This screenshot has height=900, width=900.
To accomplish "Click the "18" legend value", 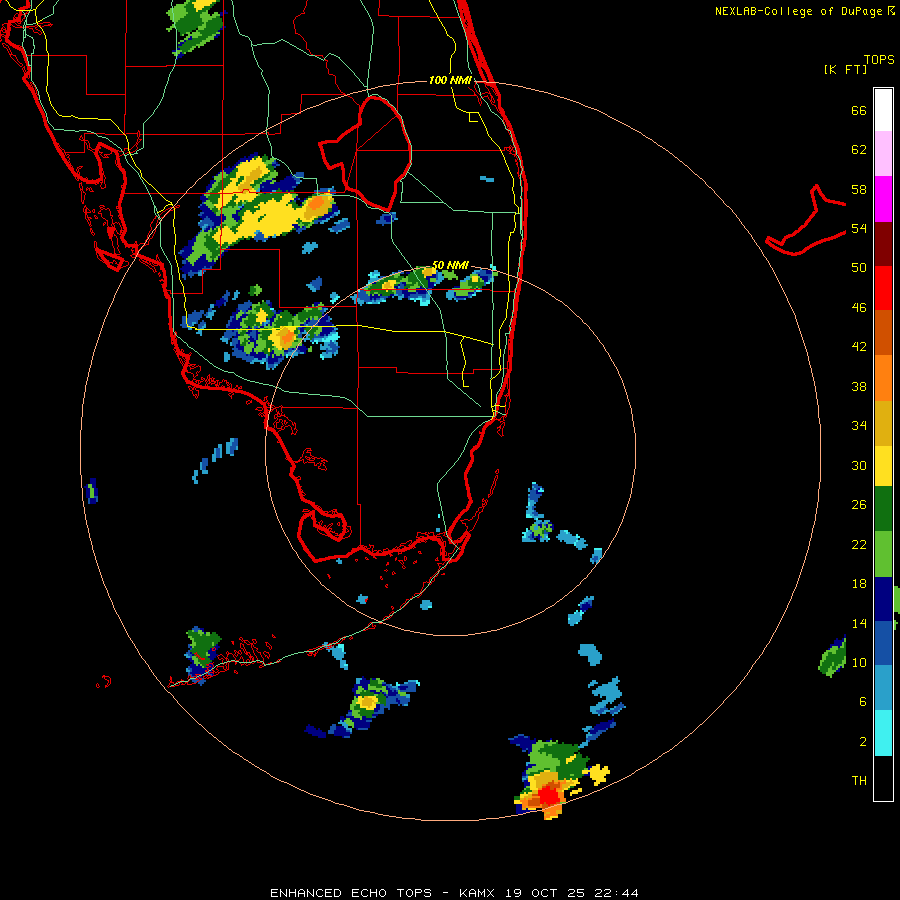I will tap(859, 584).
